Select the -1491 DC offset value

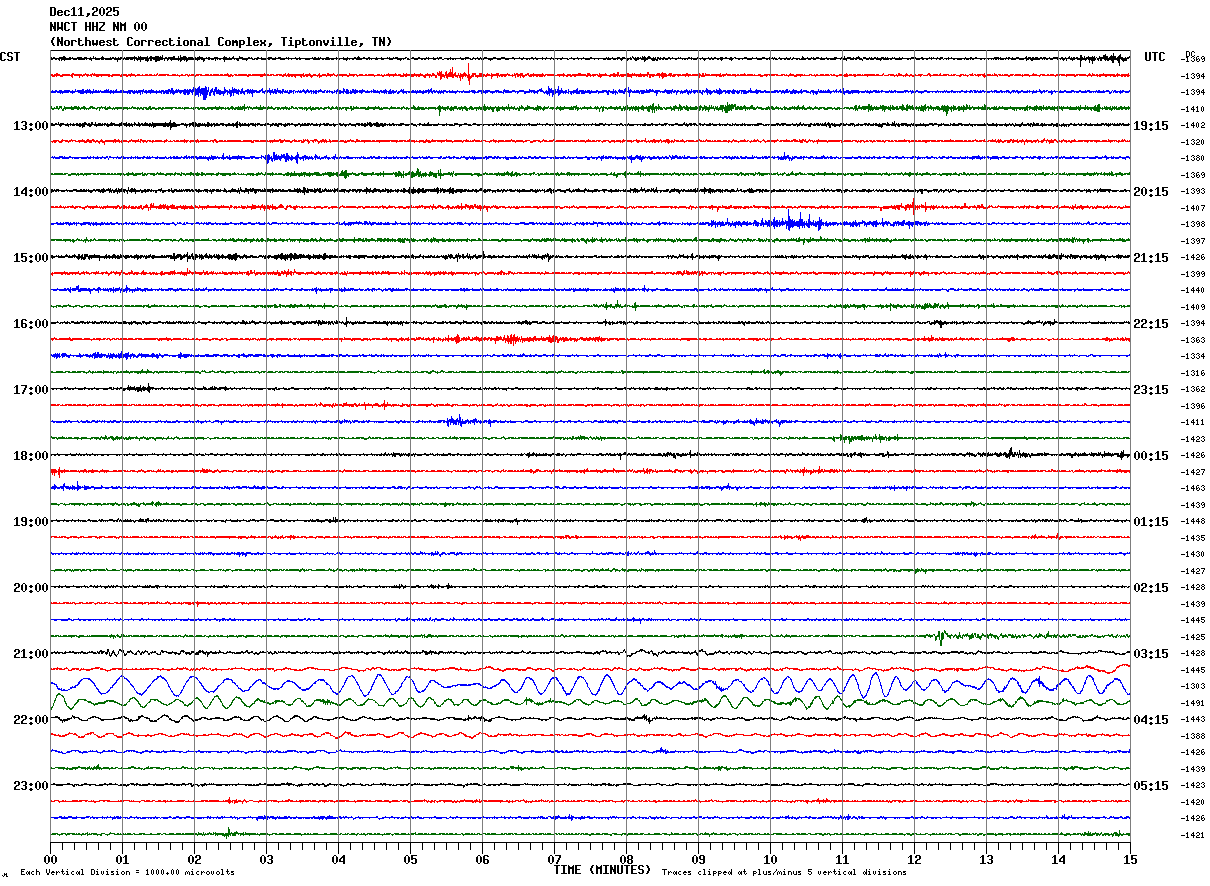pos(1193,704)
